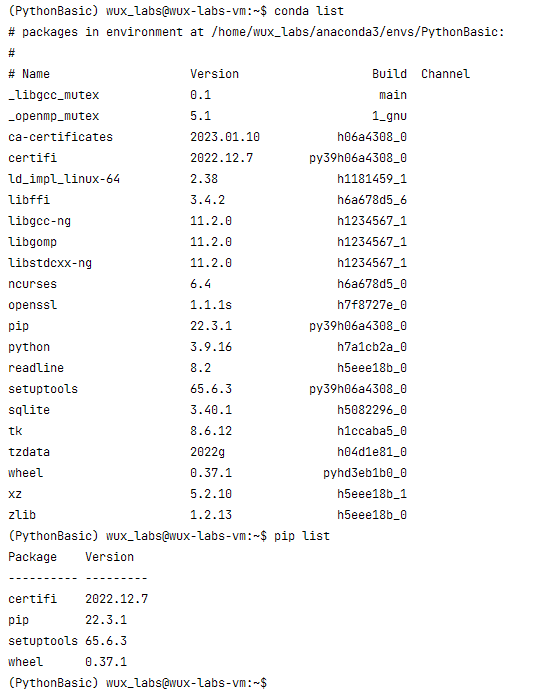Click the tzdata package name
This screenshot has width=535, height=699.
pyautogui.click(x=29, y=452)
